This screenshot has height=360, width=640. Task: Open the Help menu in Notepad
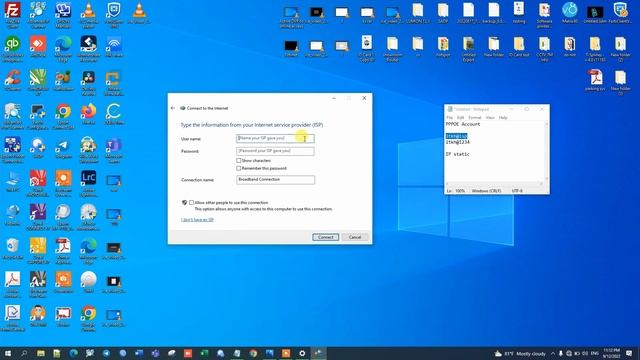coord(503,118)
